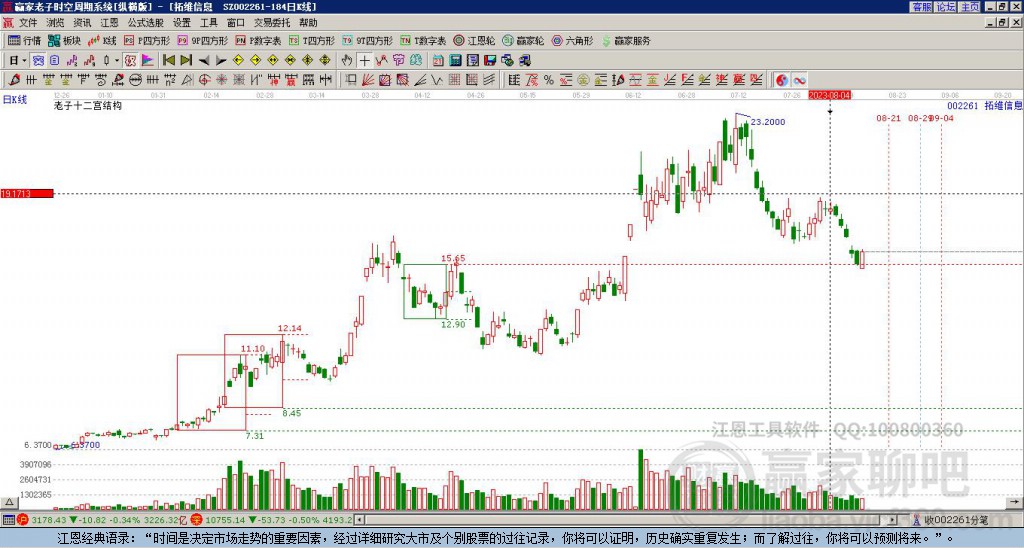Viewport: 1024px width, 548px height.
Task: Click the 19.1713 red price tag
Action: pyautogui.click(x=27, y=193)
